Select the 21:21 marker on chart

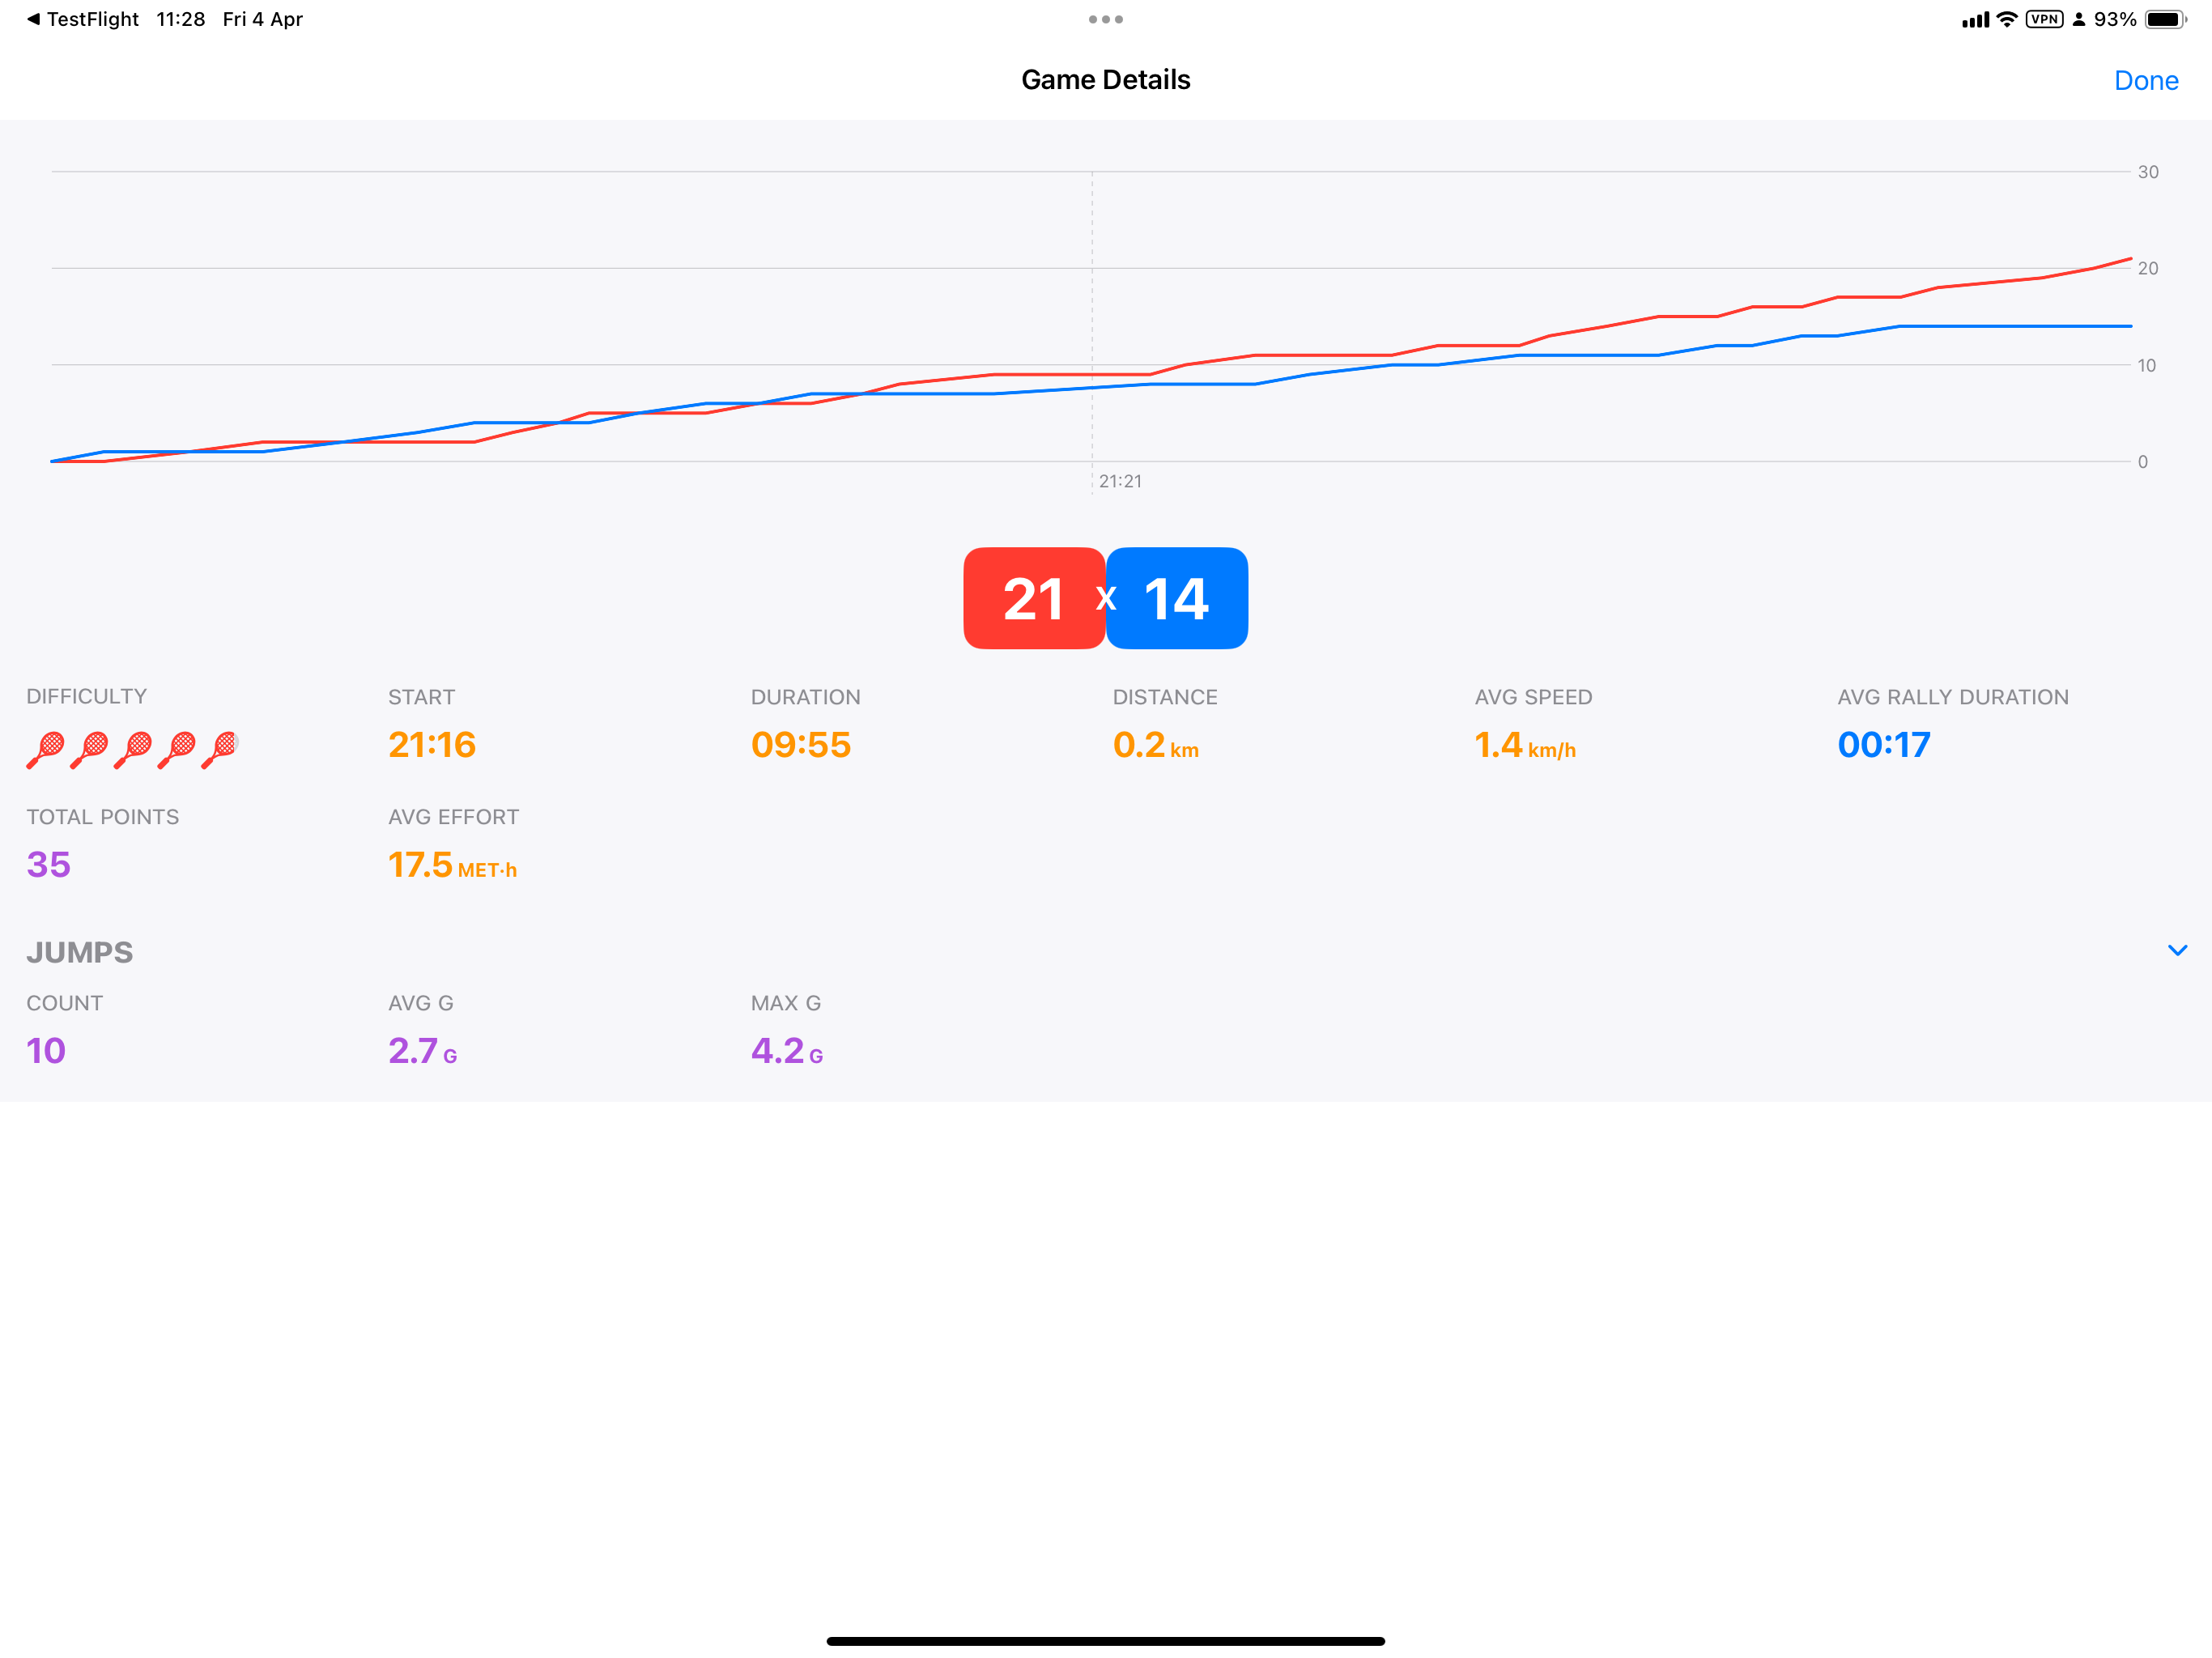(1119, 481)
